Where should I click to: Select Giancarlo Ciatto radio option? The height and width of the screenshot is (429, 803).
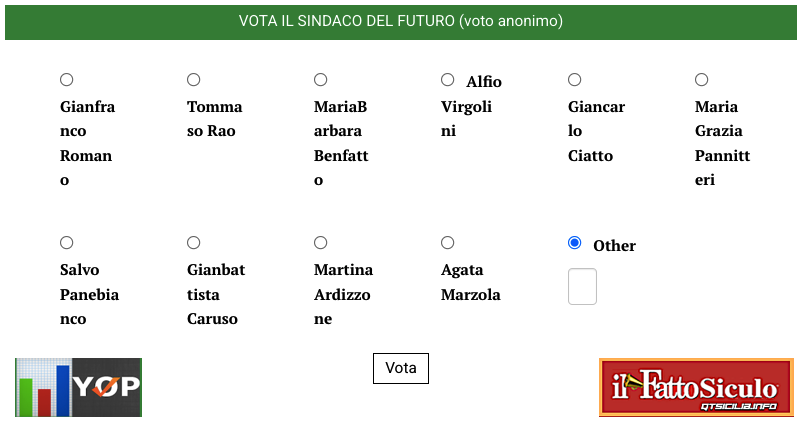click(x=575, y=80)
